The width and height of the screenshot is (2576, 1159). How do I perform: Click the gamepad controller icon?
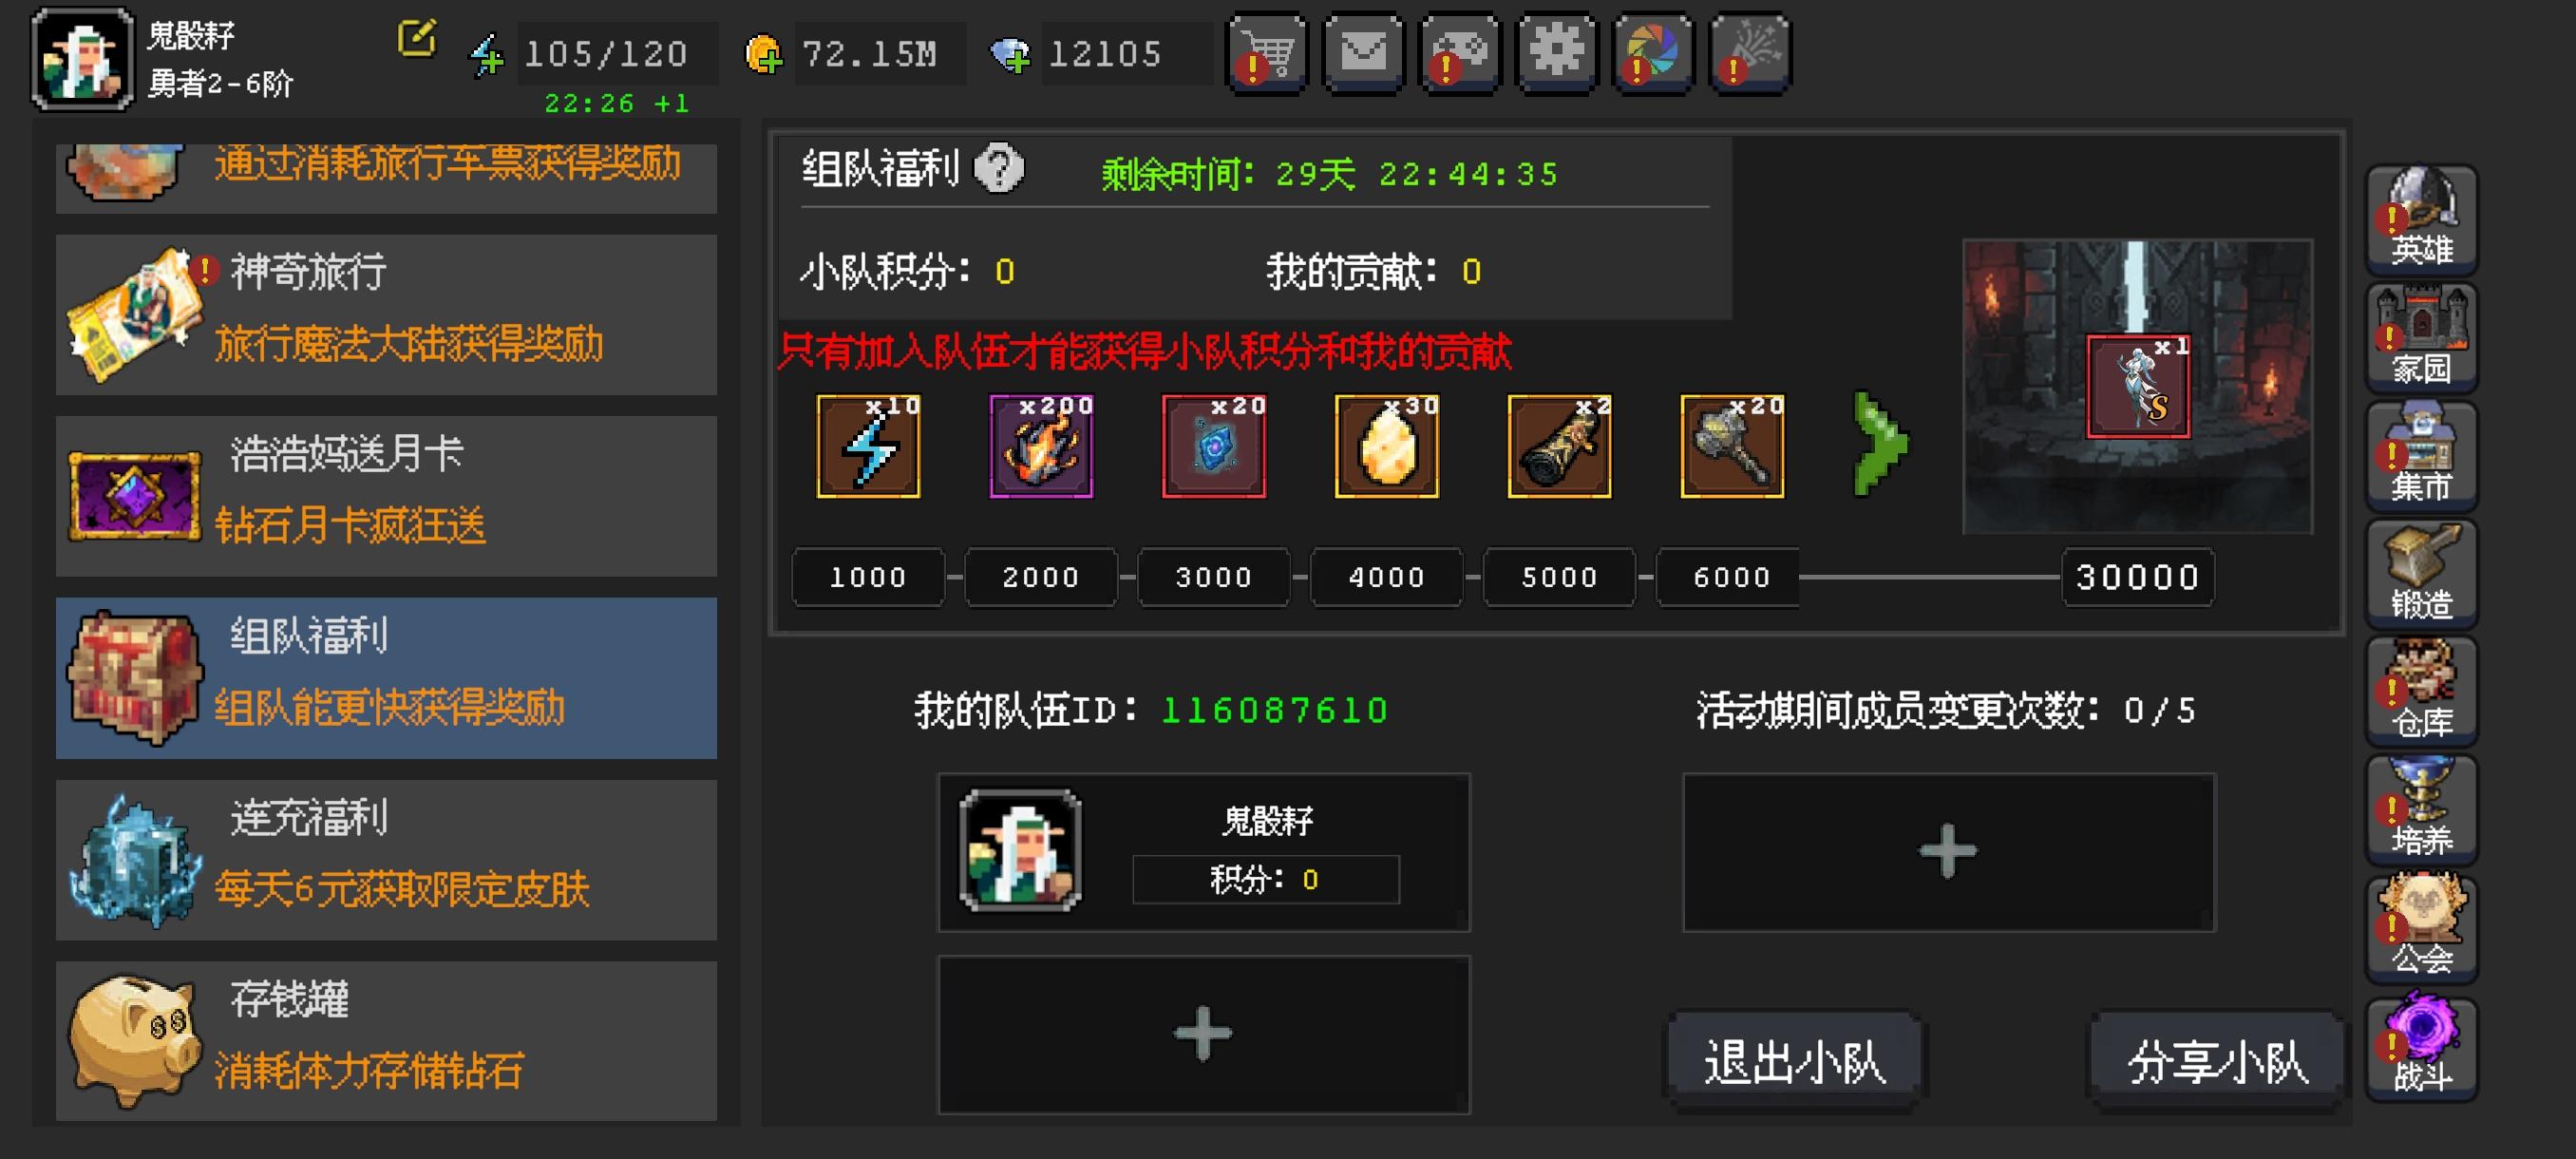[x=1460, y=52]
